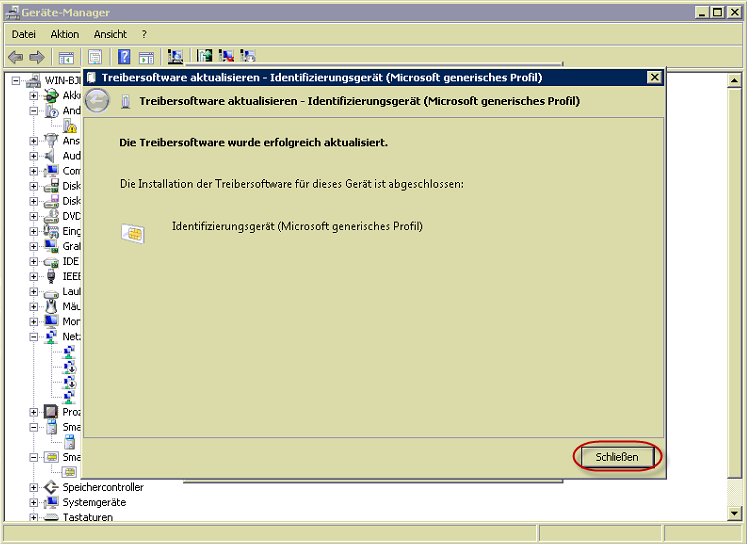The image size is (747, 544).
Task: Select the Systemgeräte device icon
Action: (51, 502)
